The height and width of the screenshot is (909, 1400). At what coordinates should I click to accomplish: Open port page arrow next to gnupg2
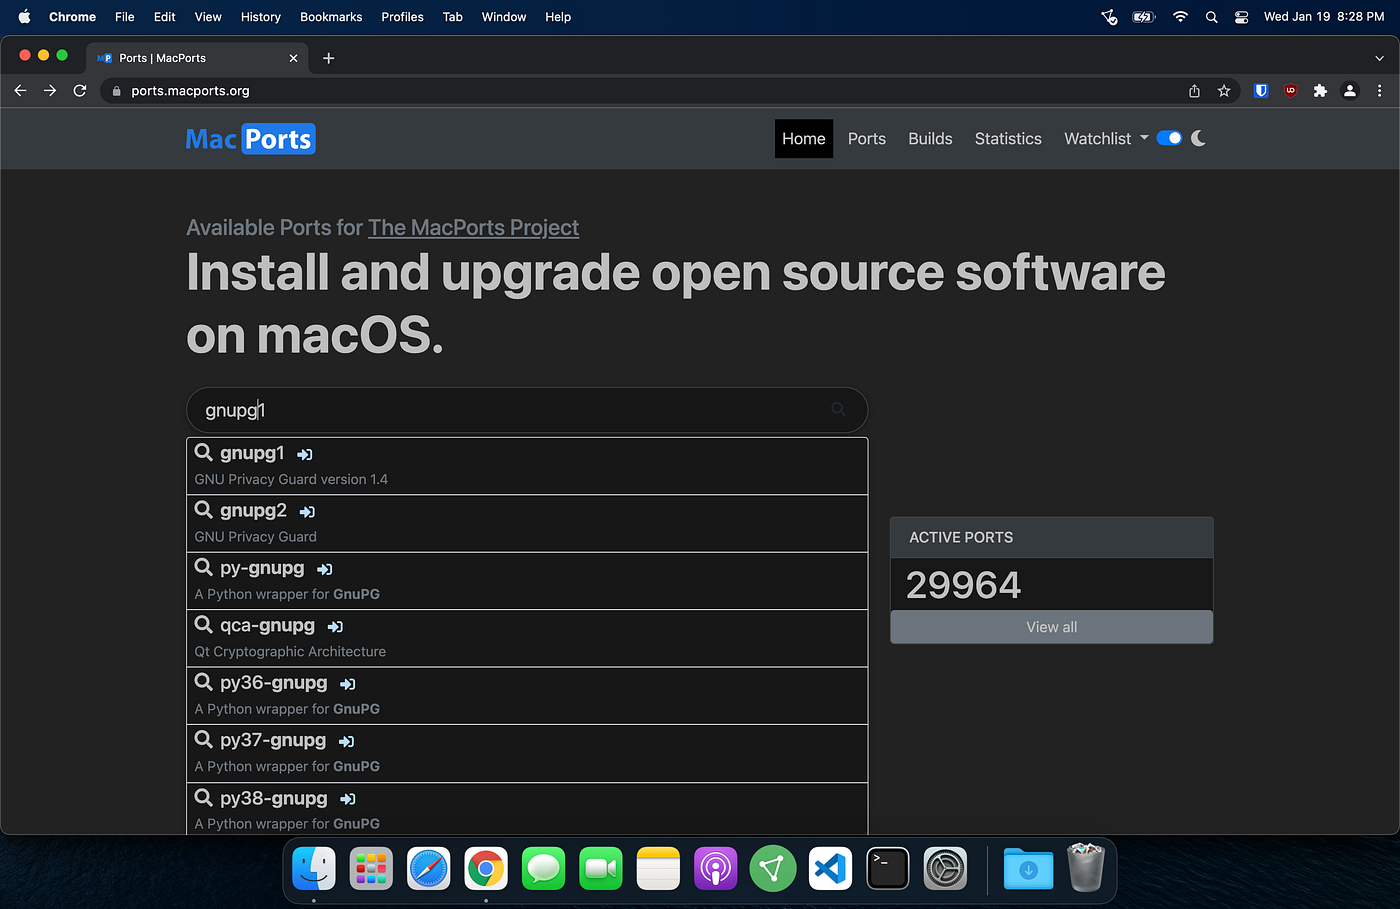click(x=307, y=512)
